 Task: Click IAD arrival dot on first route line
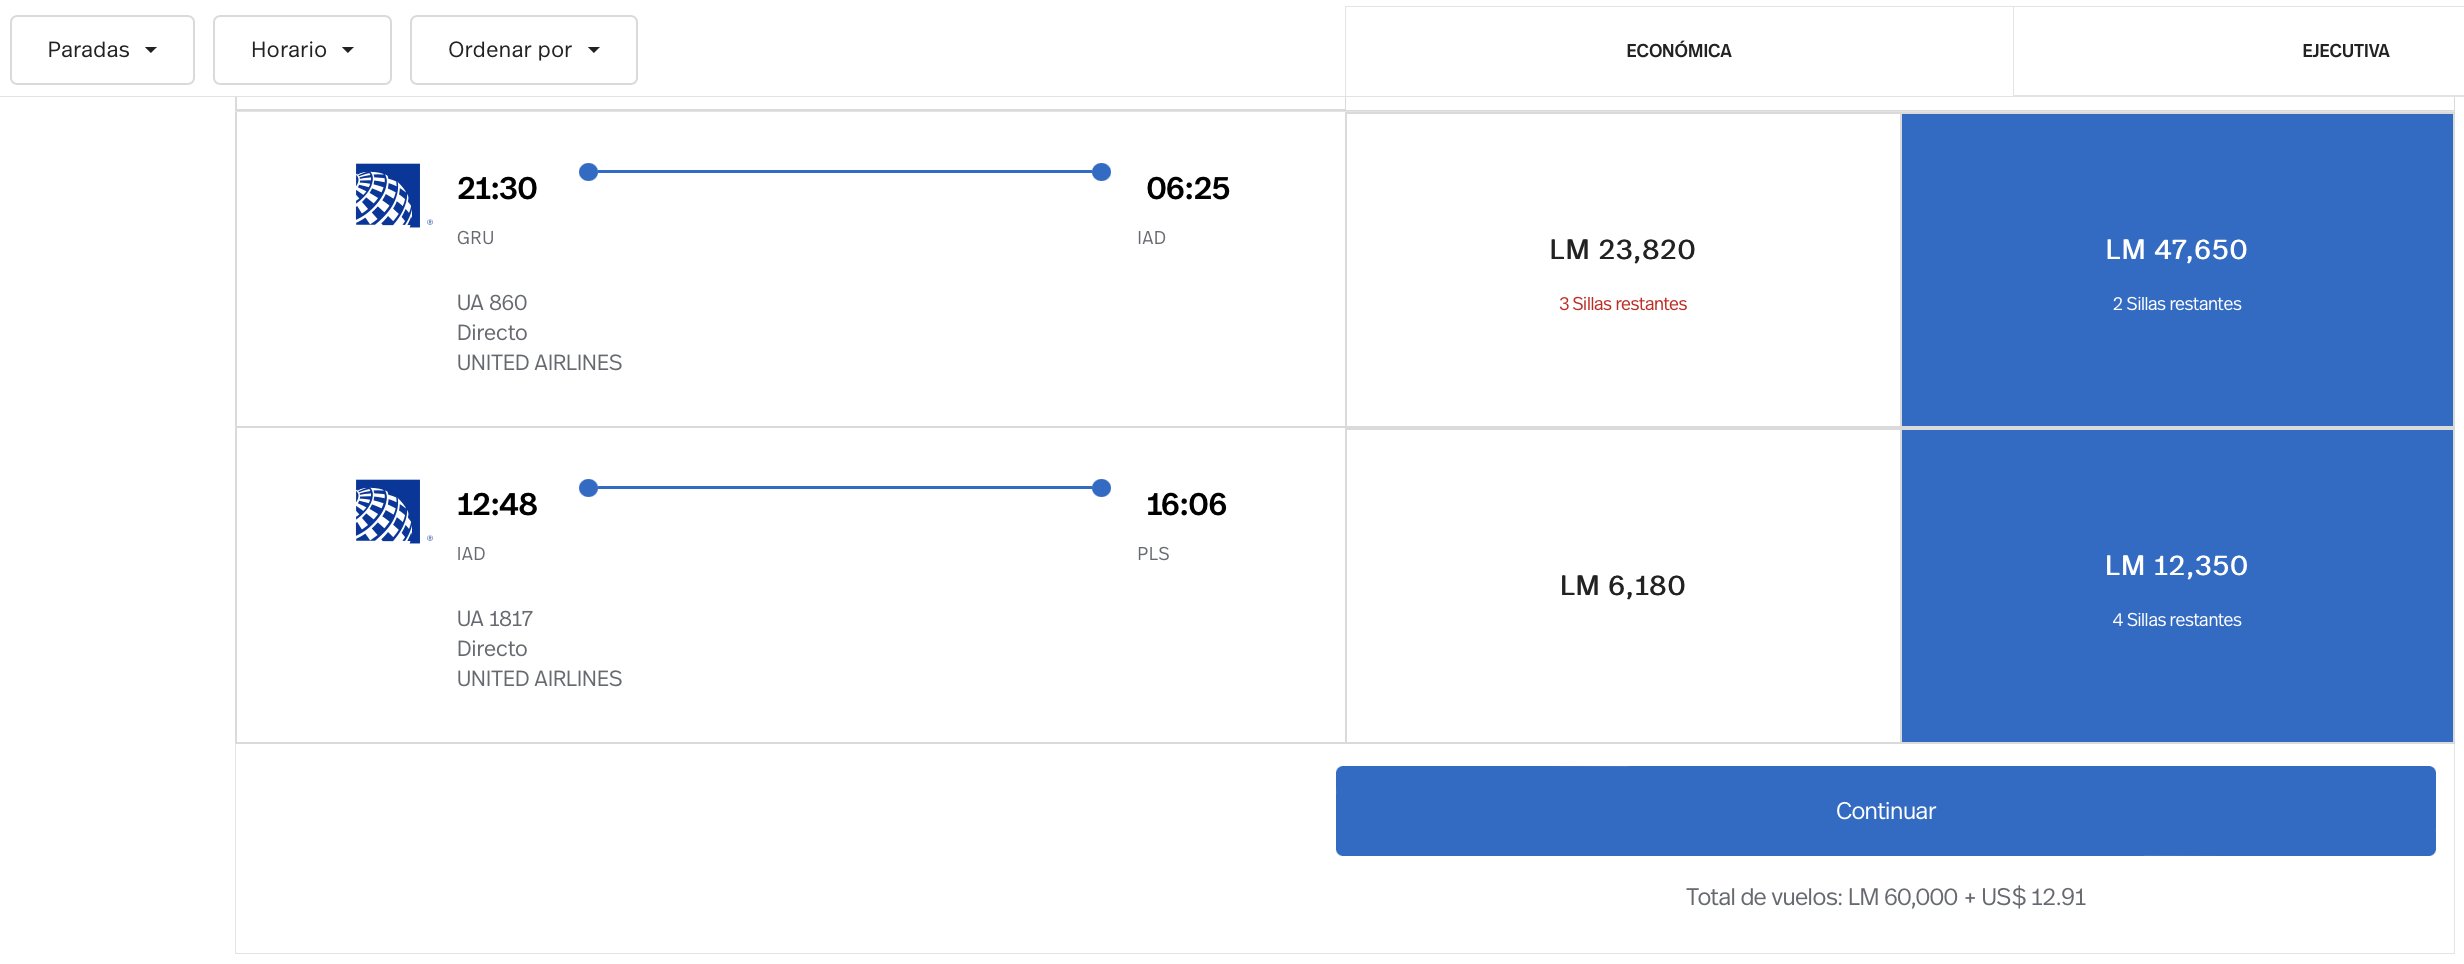tap(1101, 172)
